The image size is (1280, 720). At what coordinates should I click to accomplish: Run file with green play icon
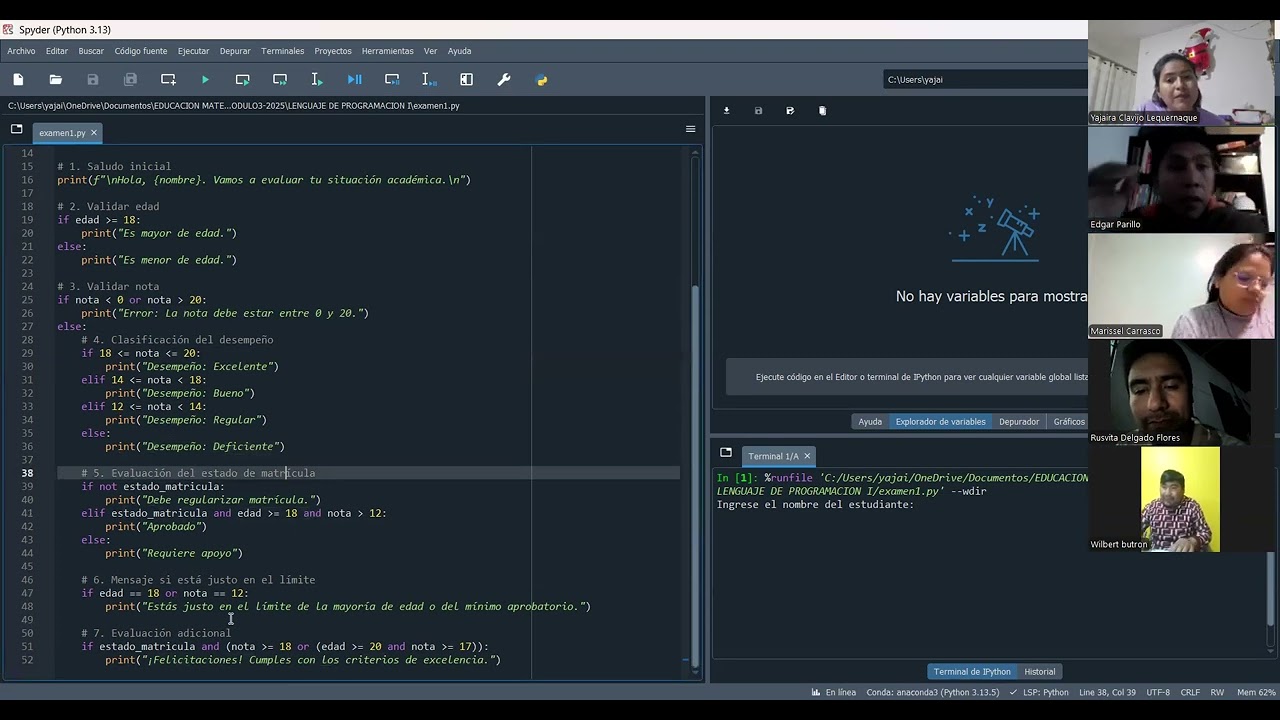coord(205,80)
